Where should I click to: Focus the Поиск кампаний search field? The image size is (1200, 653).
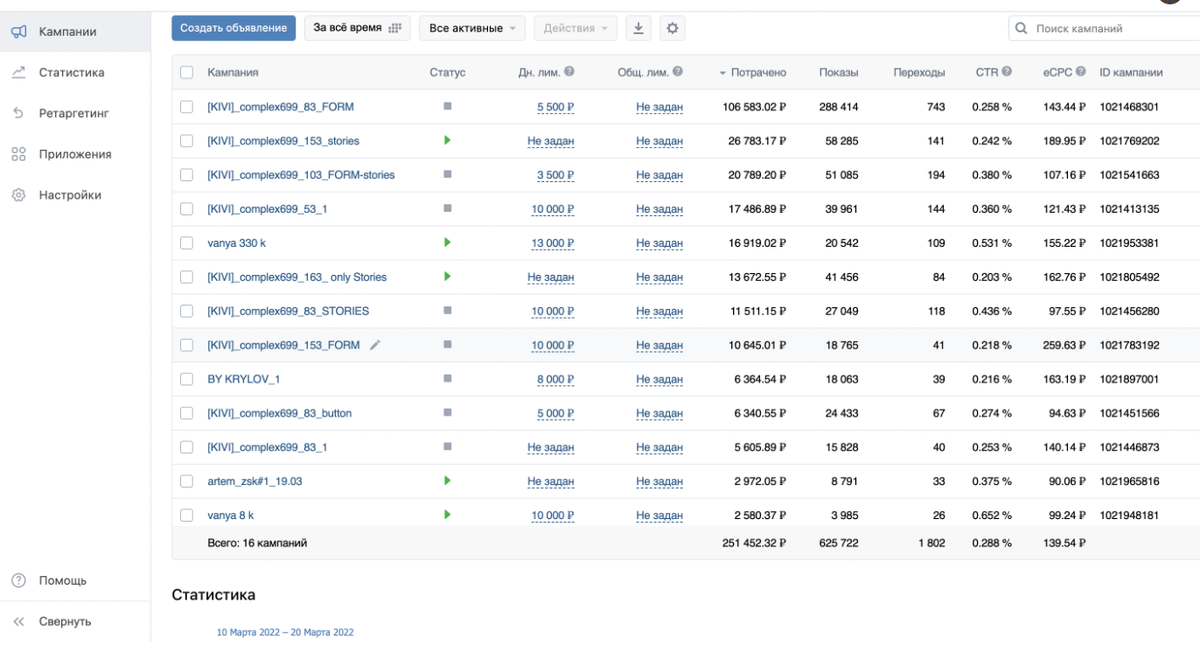click(1104, 28)
